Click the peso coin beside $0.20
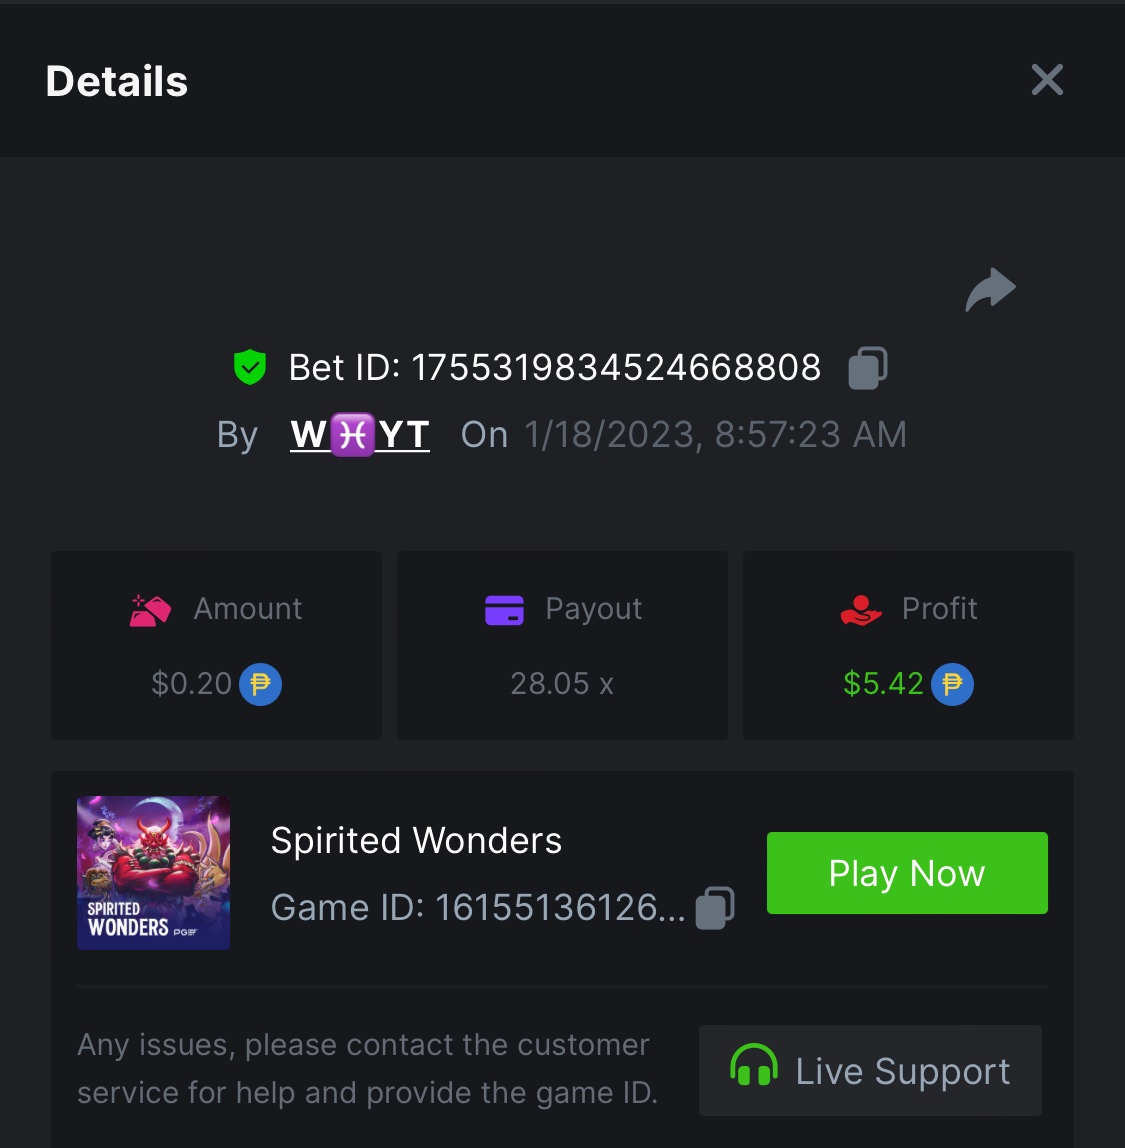The width and height of the screenshot is (1125, 1148). tap(260, 685)
